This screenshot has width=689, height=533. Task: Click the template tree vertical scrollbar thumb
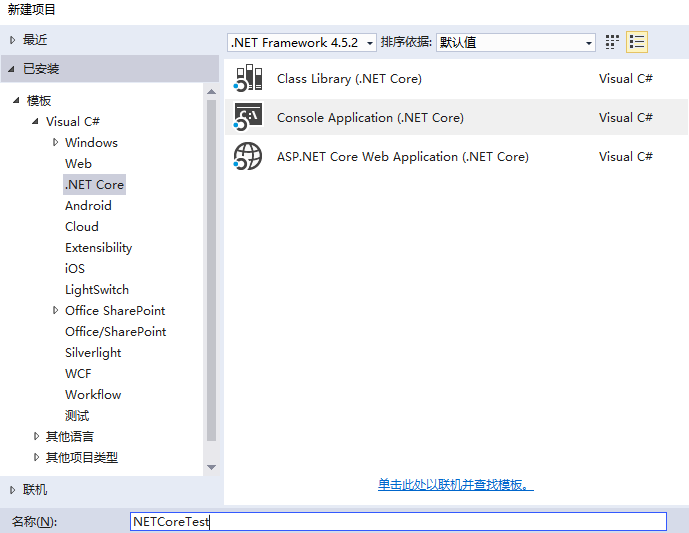211,270
